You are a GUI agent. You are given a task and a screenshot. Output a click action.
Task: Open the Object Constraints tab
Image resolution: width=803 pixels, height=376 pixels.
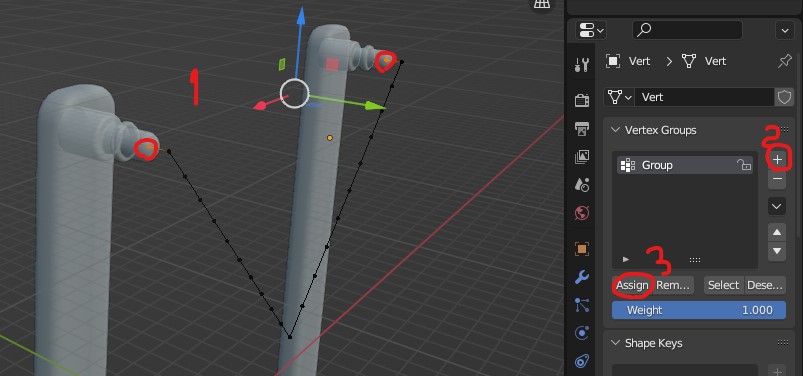coord(582,361)
